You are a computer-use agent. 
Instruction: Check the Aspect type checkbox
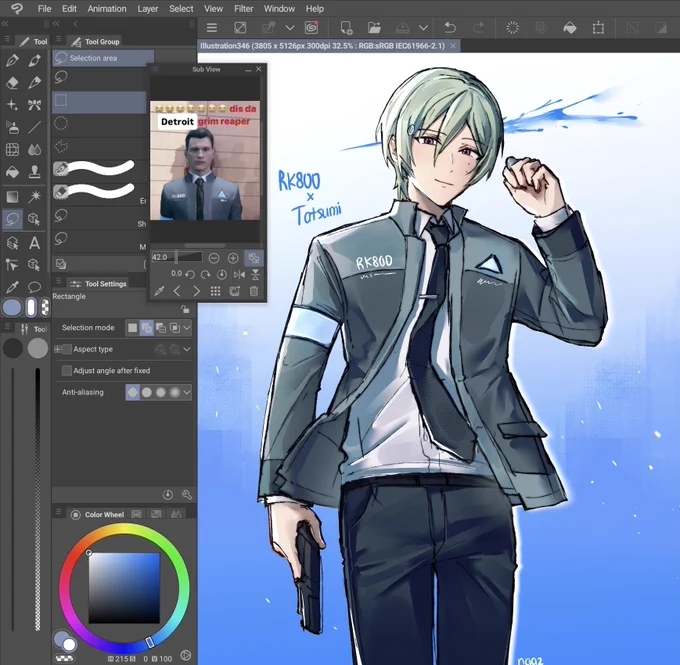tap(66, 349)
